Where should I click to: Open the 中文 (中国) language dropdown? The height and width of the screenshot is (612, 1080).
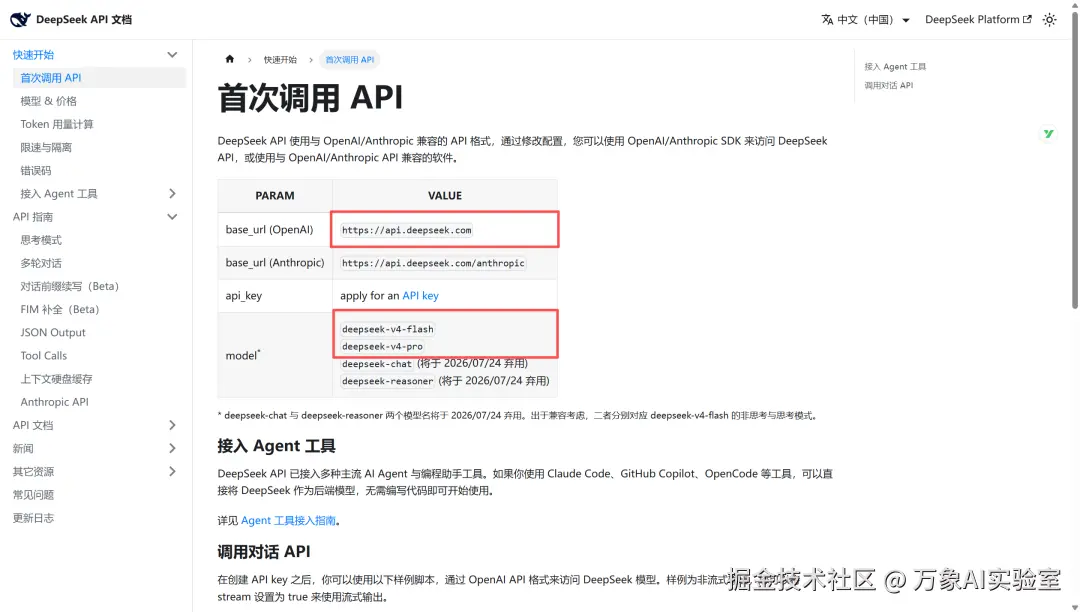pos(865,20)
